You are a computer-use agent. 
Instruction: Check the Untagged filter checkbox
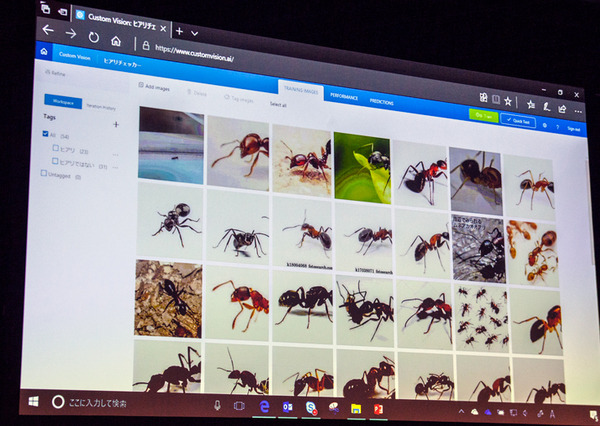pyautogui.click(x=44, y=173)
